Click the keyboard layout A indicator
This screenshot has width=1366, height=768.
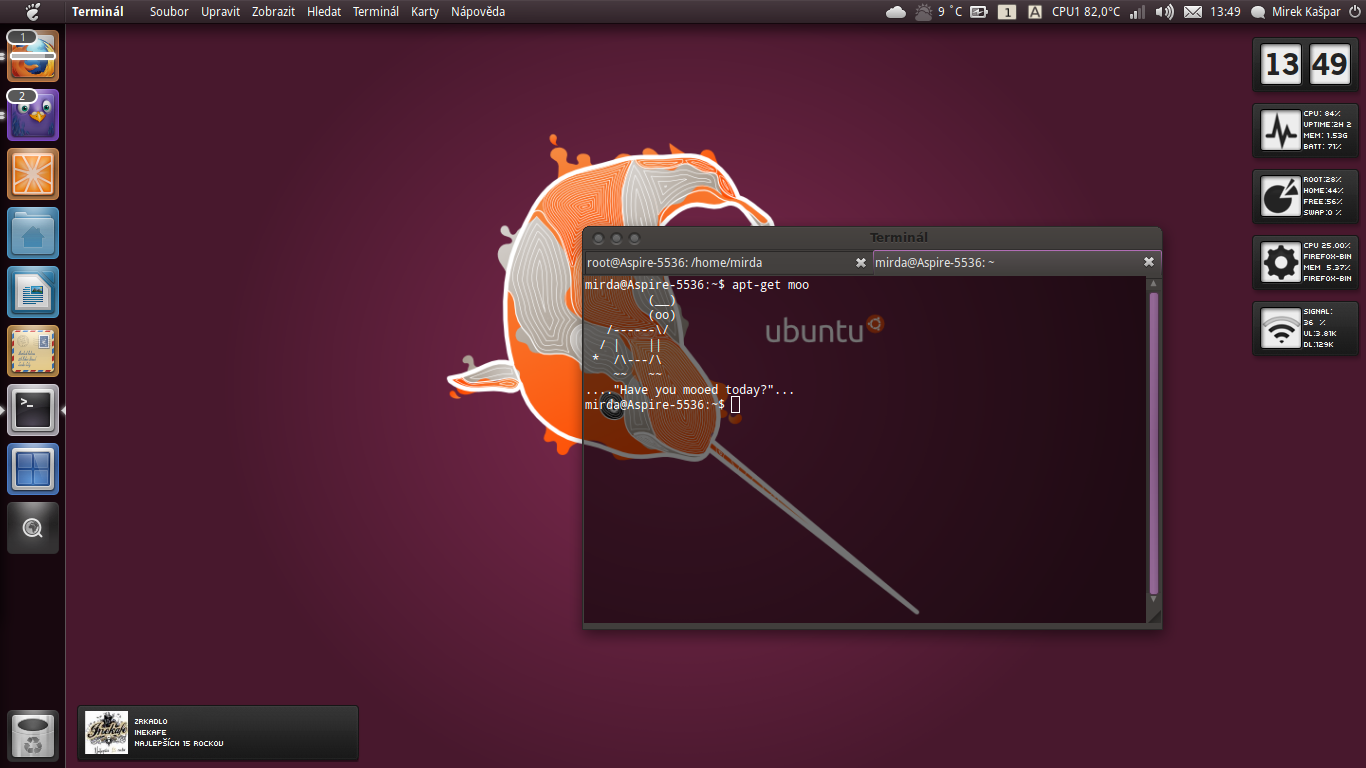coord(1034,12)
